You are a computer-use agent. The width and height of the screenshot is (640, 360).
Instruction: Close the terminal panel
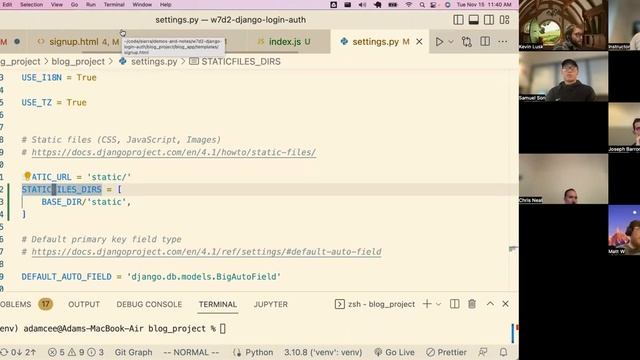tap(505, 304)
